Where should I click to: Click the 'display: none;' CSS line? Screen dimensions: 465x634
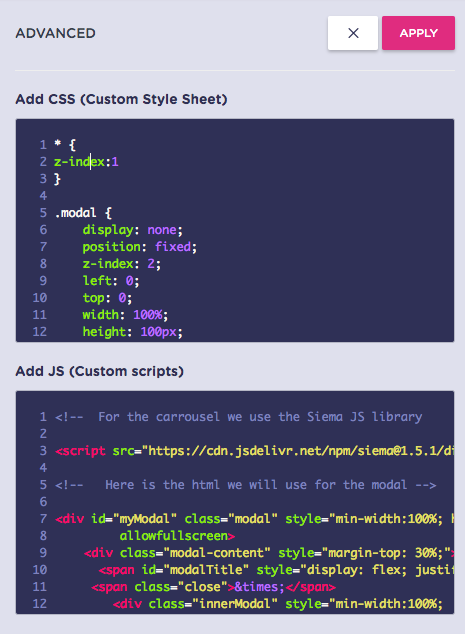(x=133, y=230)
